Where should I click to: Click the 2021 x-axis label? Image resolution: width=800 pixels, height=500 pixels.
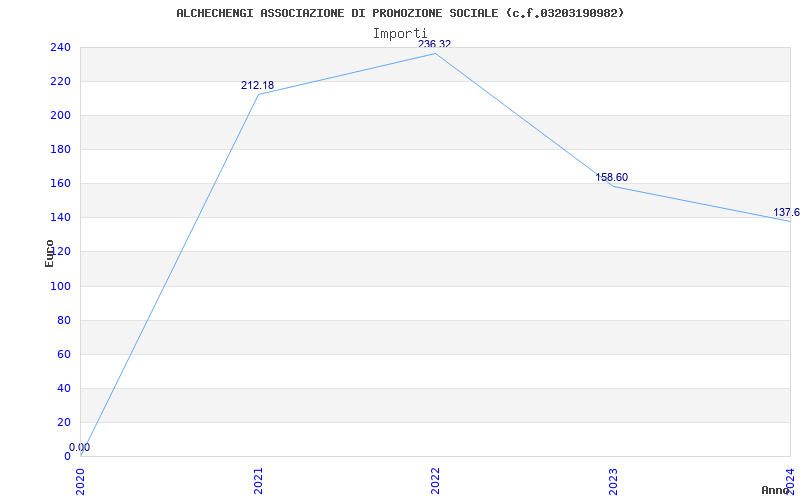coord(258,481)
